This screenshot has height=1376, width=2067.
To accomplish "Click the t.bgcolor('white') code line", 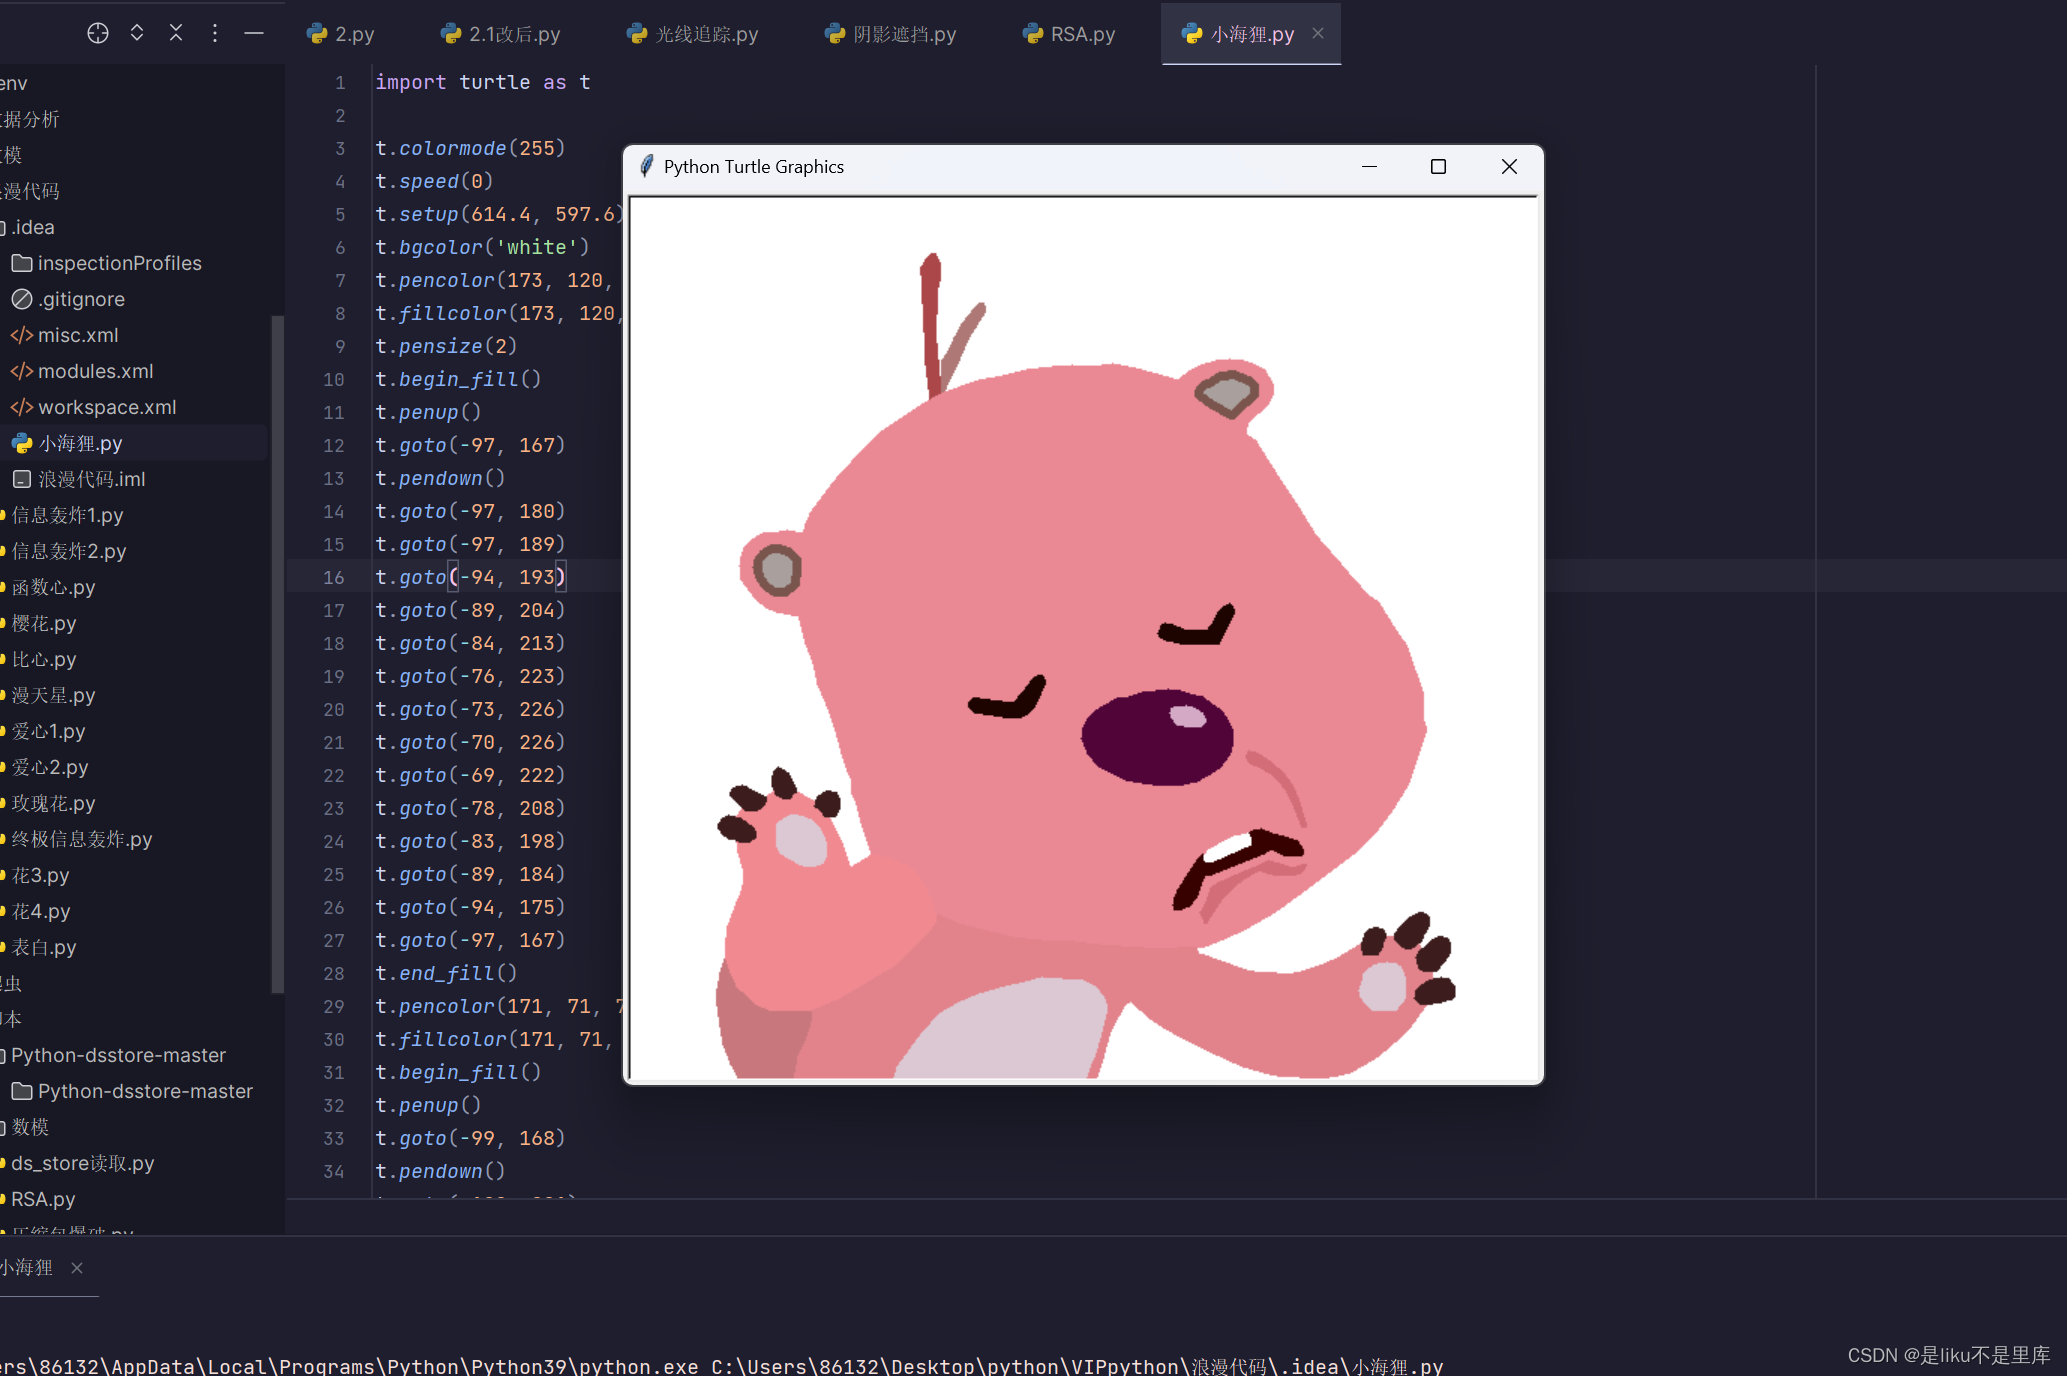I will coord(482,247).
